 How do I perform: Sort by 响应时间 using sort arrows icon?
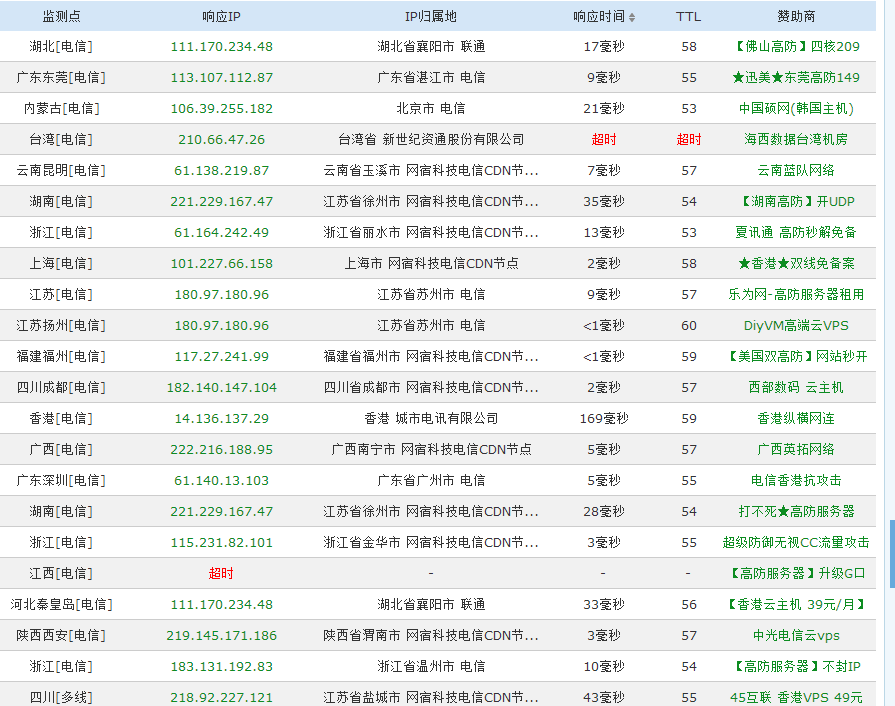click(x=632, y=17)
